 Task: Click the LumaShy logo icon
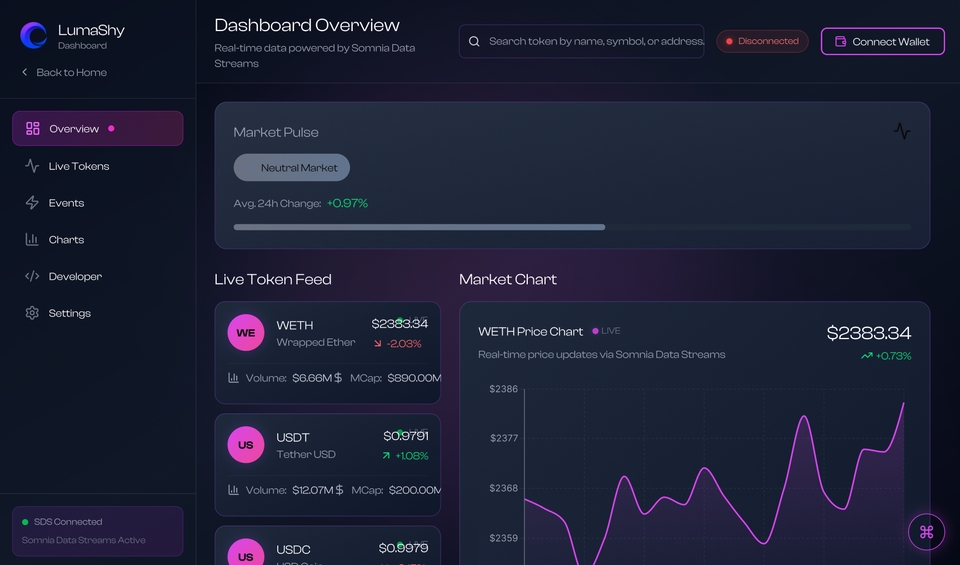click(x=34, y=36)
